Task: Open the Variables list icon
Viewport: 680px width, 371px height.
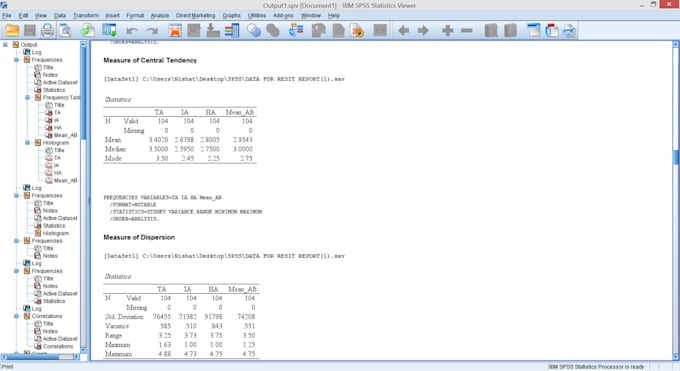Action: [232, 30]
